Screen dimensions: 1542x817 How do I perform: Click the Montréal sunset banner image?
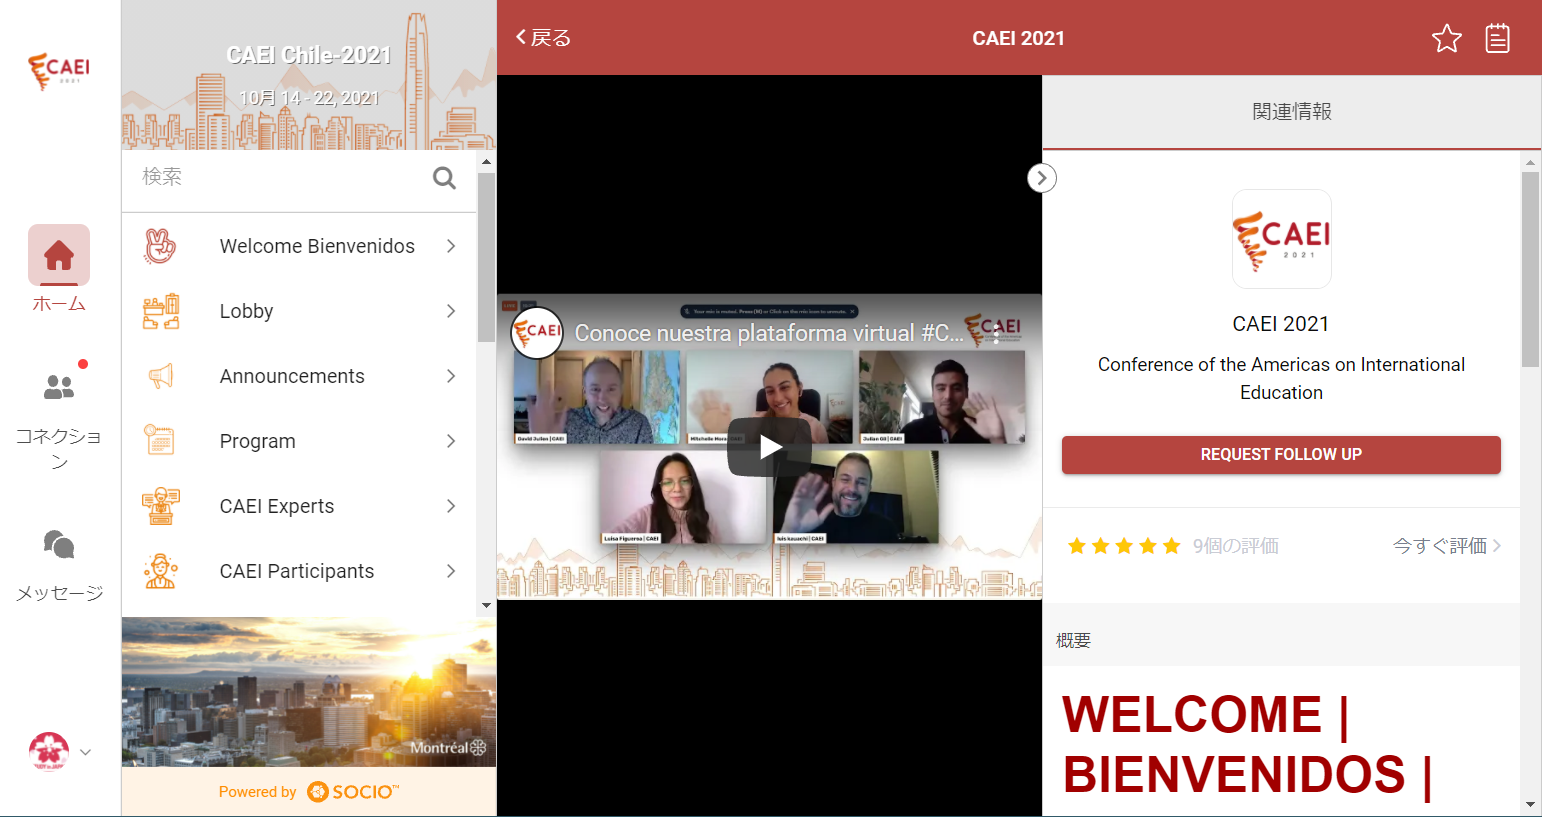(x=309, y=692)
